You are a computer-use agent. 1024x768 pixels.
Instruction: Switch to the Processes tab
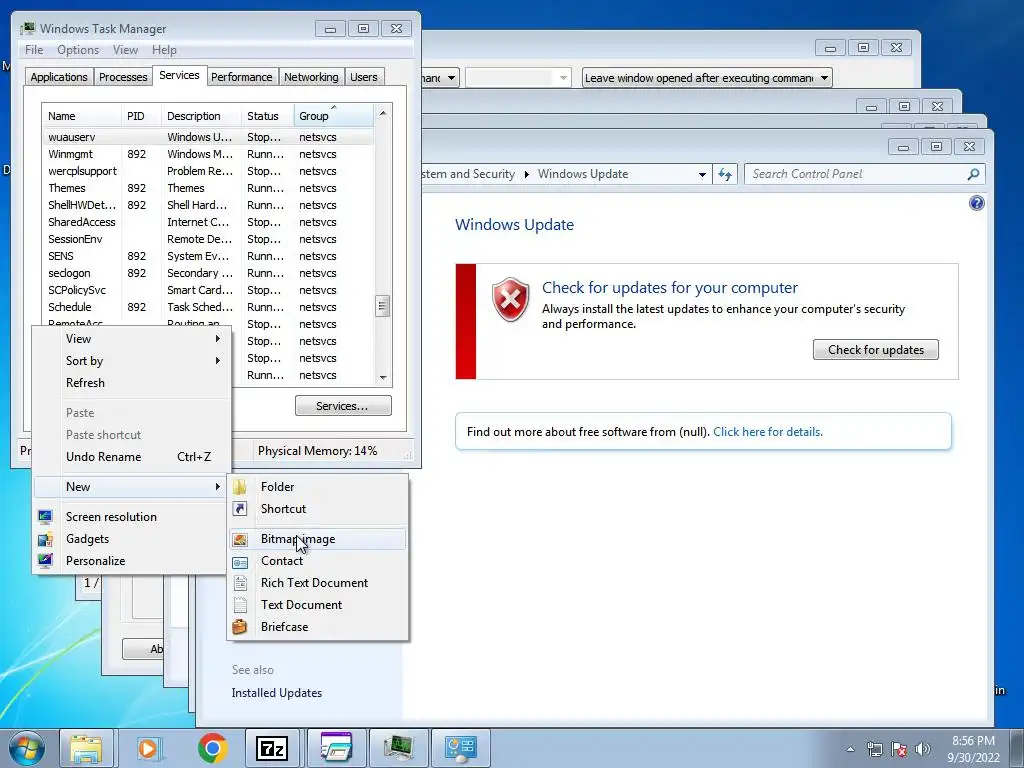[x=123, y=77]
